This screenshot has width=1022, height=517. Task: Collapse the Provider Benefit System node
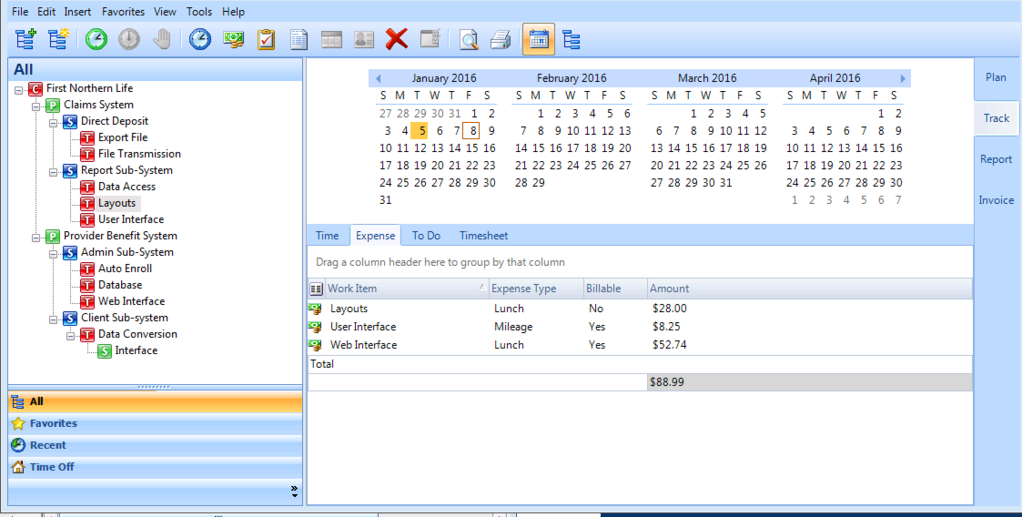coord(36,236)
